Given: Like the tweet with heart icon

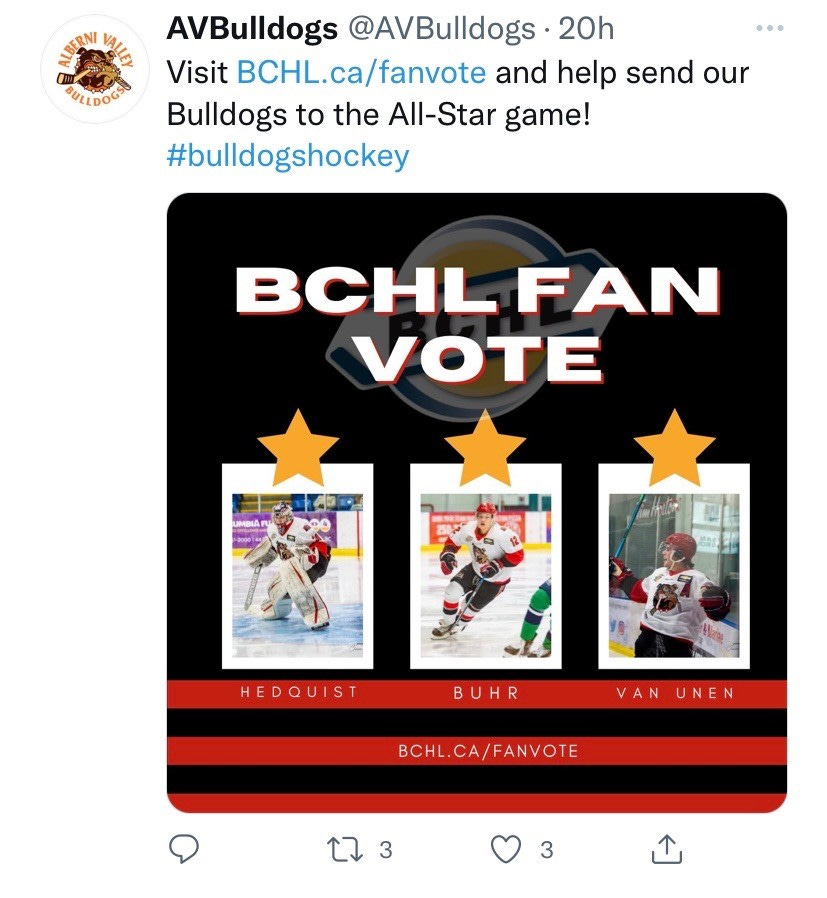Looking at the screenshot, I should [506, 849].
